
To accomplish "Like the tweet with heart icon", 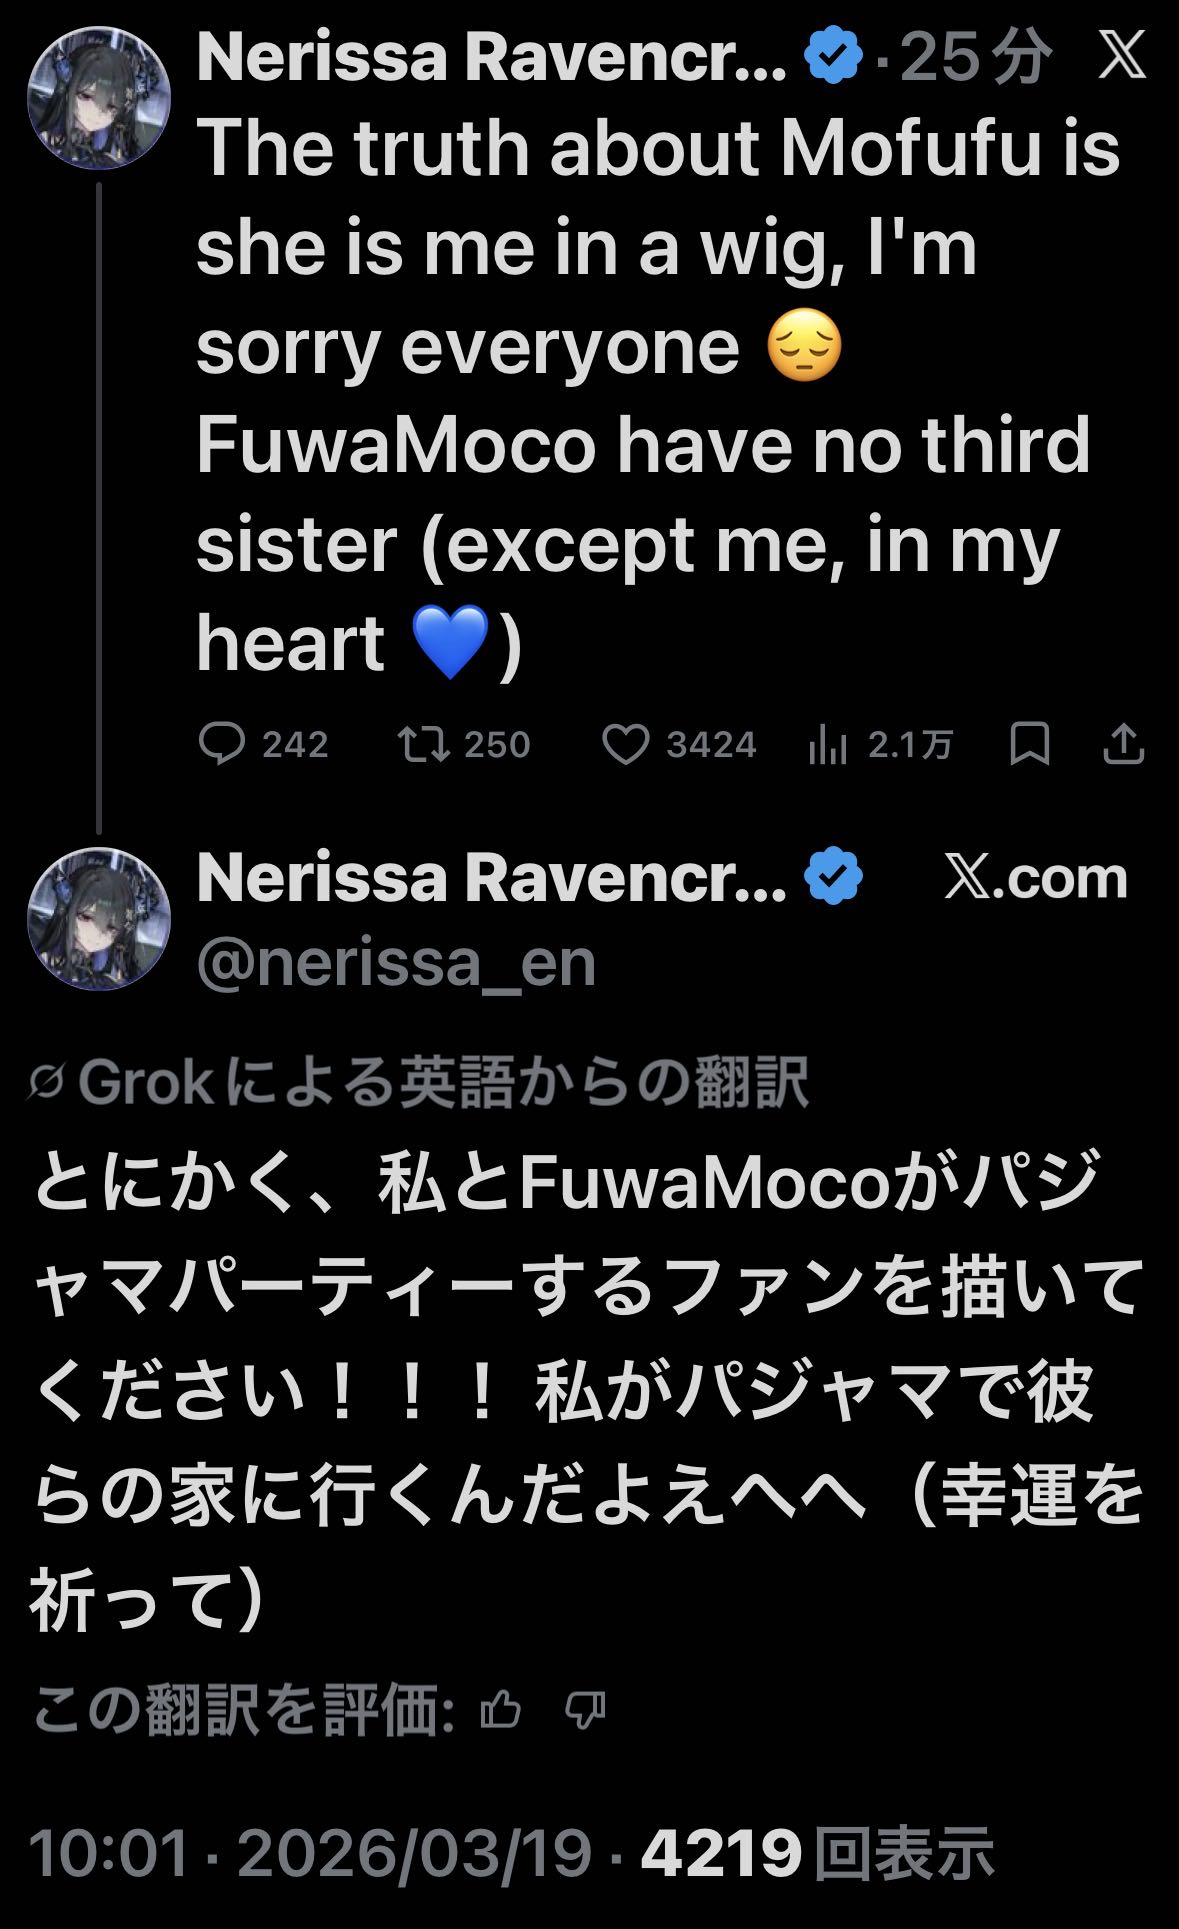I will [626, 745].
